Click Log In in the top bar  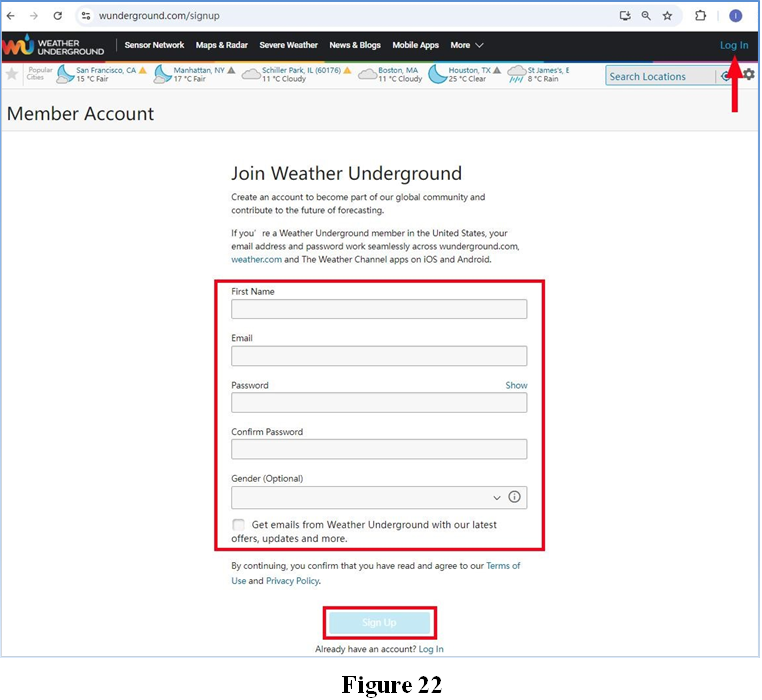point(734,45)
